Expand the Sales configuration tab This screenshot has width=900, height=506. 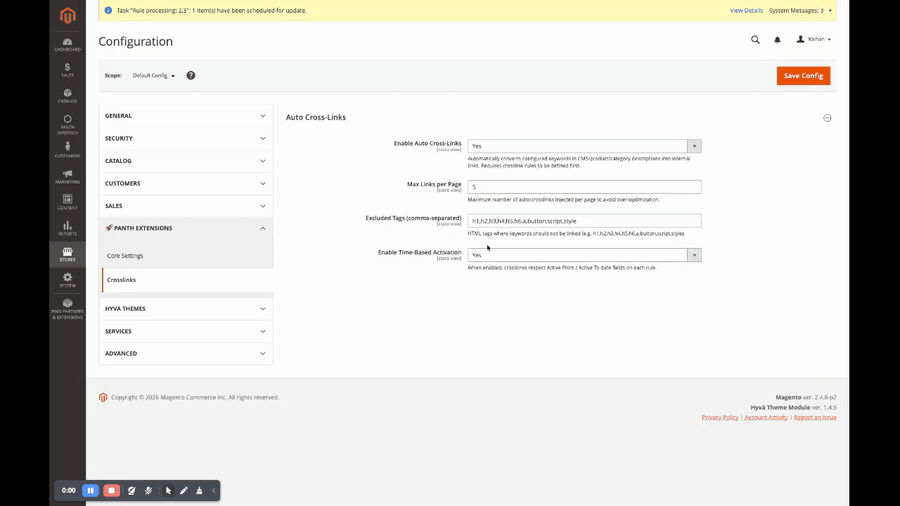pos(186,206)
